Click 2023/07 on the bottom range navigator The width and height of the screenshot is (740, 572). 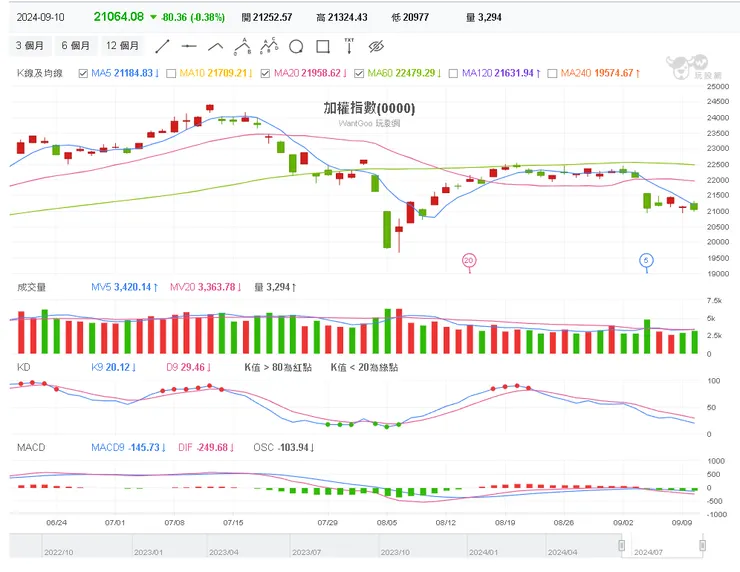tap(307, 552)
